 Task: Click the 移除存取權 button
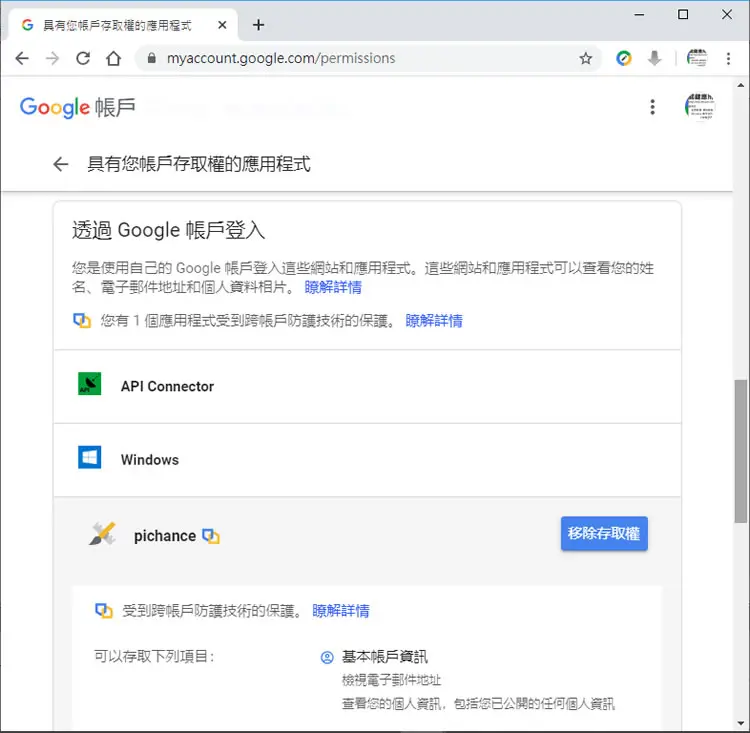[x=604, y=533]
